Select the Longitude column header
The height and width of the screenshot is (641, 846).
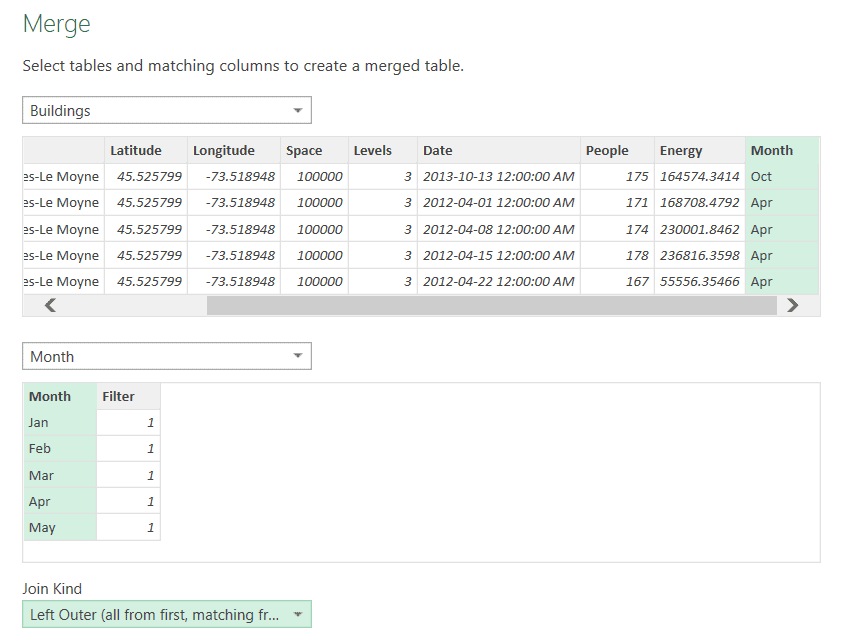point(234,151)
